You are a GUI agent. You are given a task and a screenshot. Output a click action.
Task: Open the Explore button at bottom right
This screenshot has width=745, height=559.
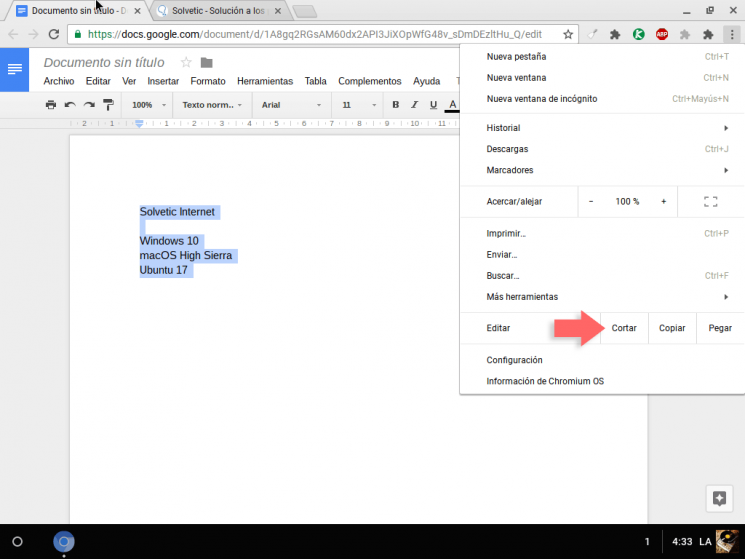719,498
